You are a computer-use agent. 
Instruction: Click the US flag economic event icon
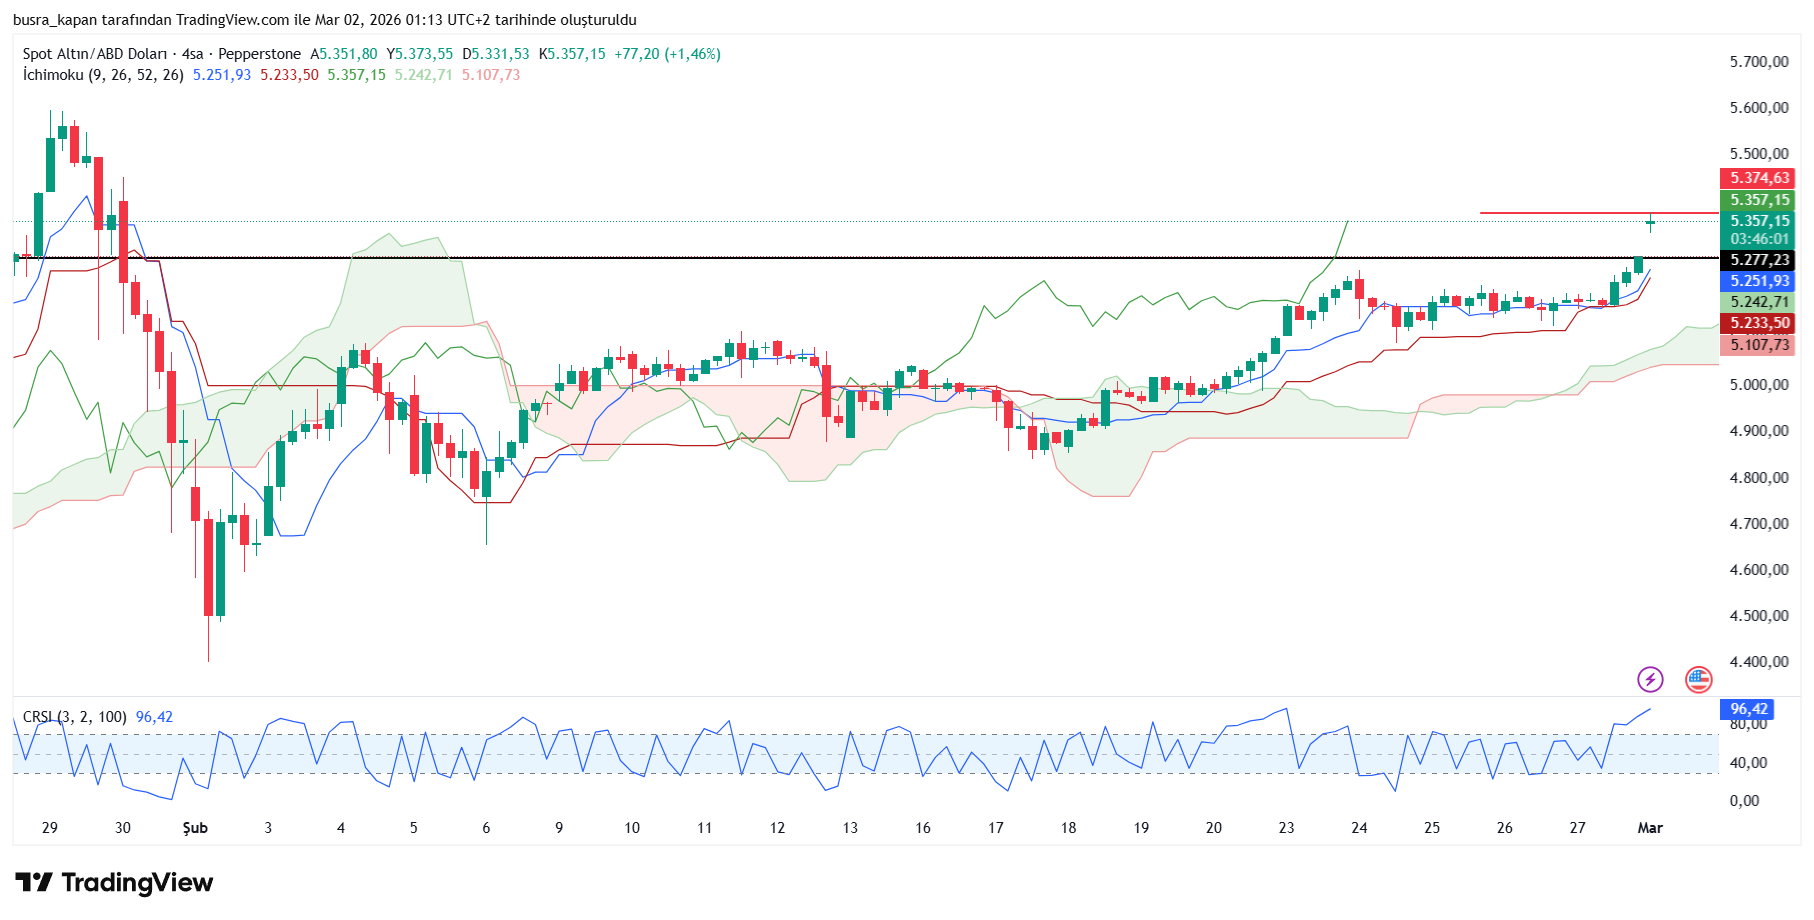click(1698, 680)
